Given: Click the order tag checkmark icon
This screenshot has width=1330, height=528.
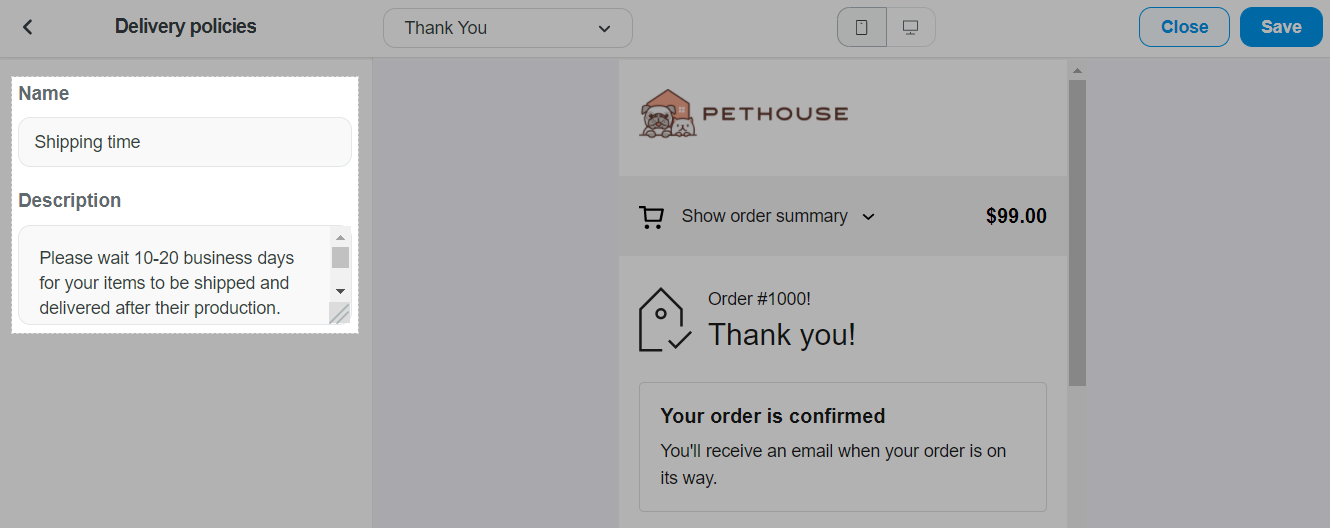Looking at the screenshot, I should (663, 320).
